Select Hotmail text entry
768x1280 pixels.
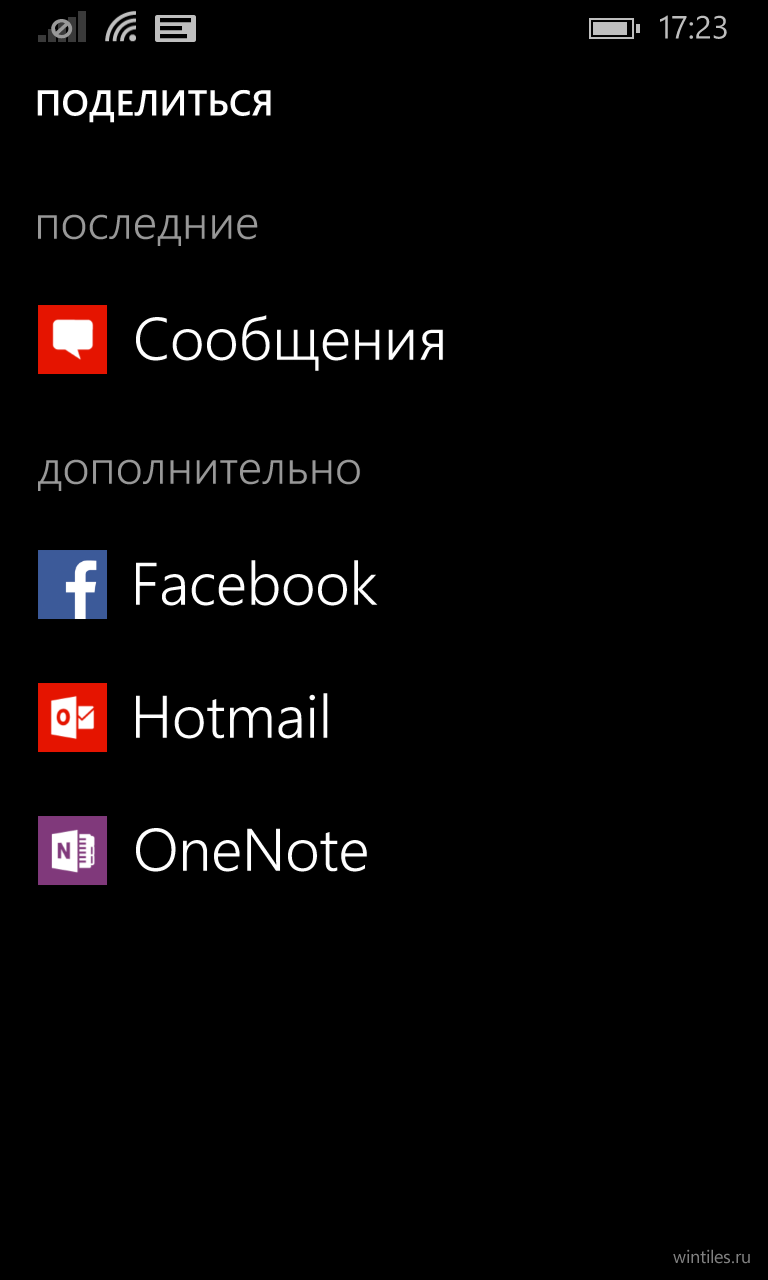tap(232, 717)
